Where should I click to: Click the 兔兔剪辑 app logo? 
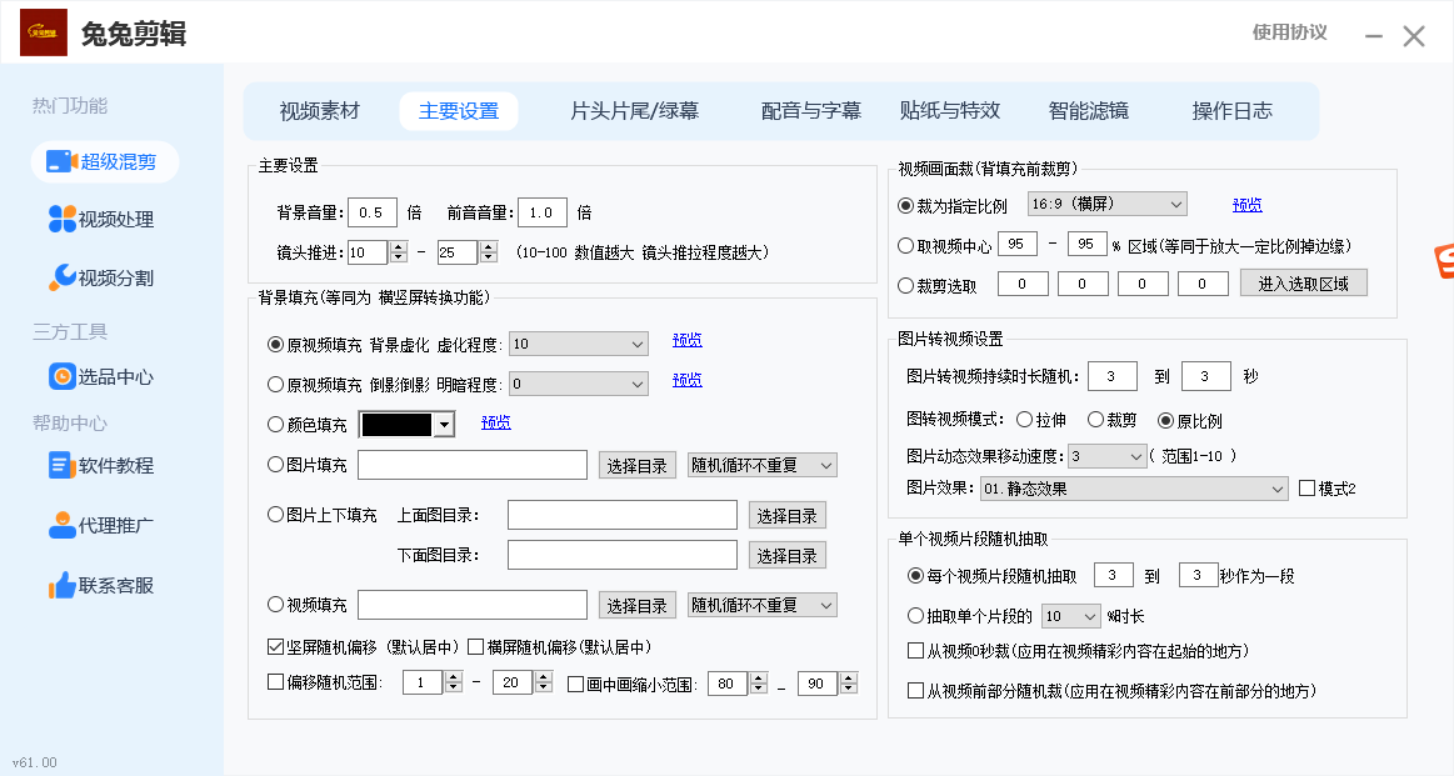pos(44,33)
